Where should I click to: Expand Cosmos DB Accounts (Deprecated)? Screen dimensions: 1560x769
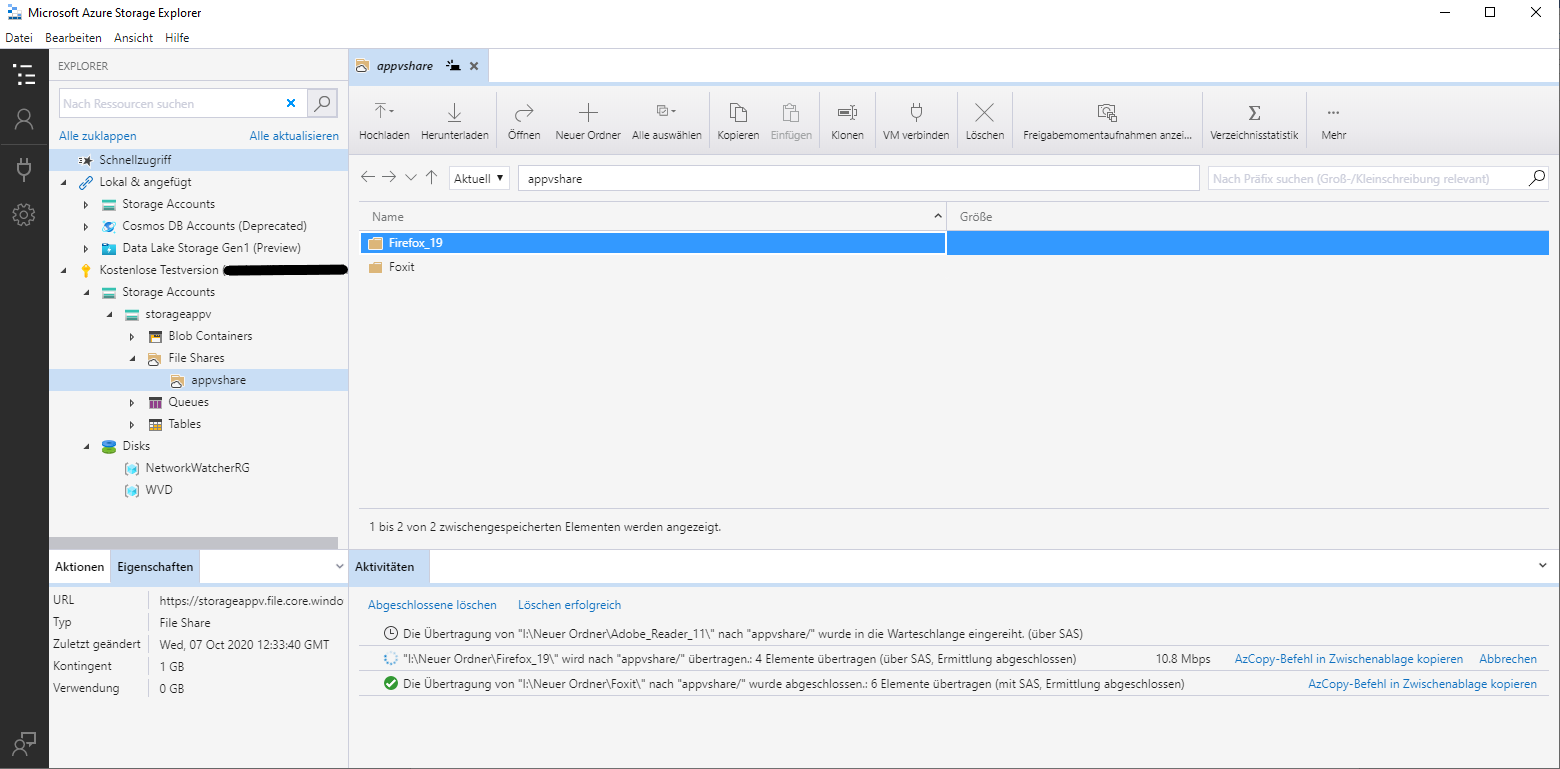87,226
